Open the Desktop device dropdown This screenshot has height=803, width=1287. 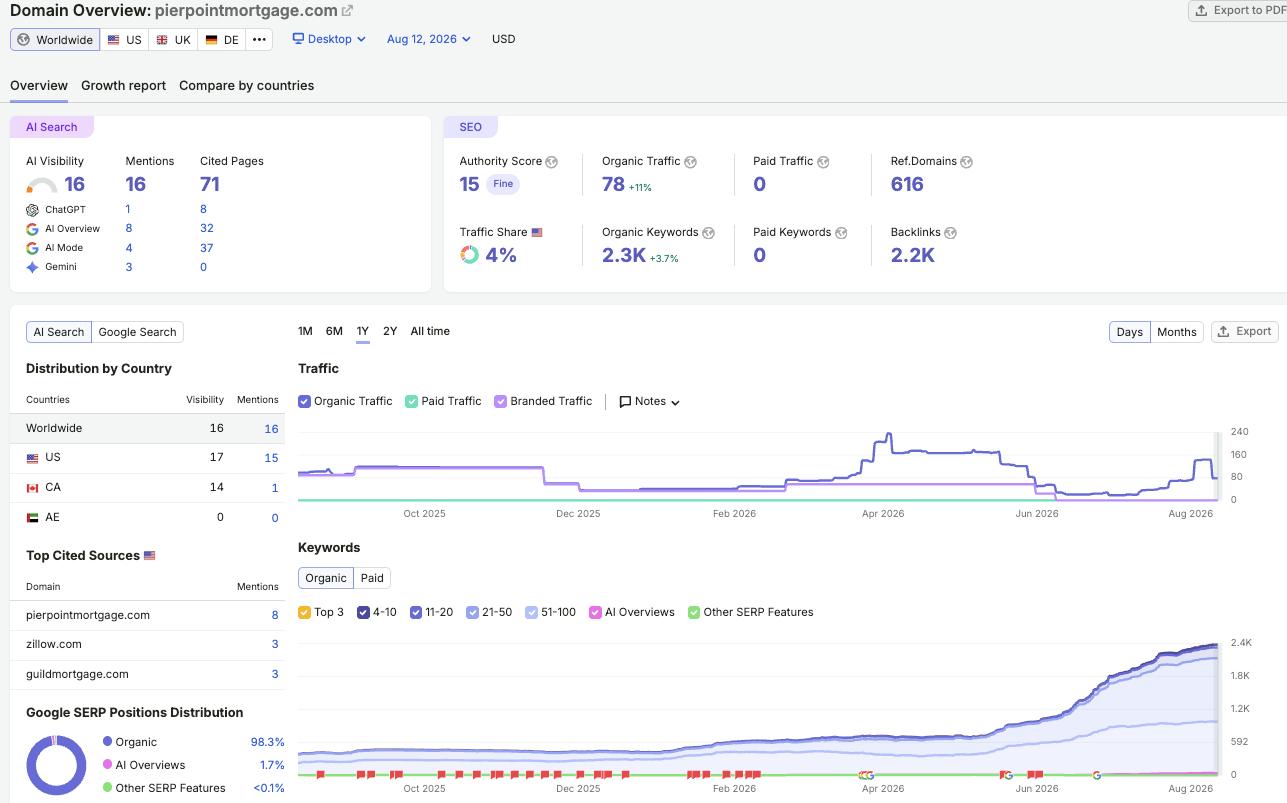(329, 39)
